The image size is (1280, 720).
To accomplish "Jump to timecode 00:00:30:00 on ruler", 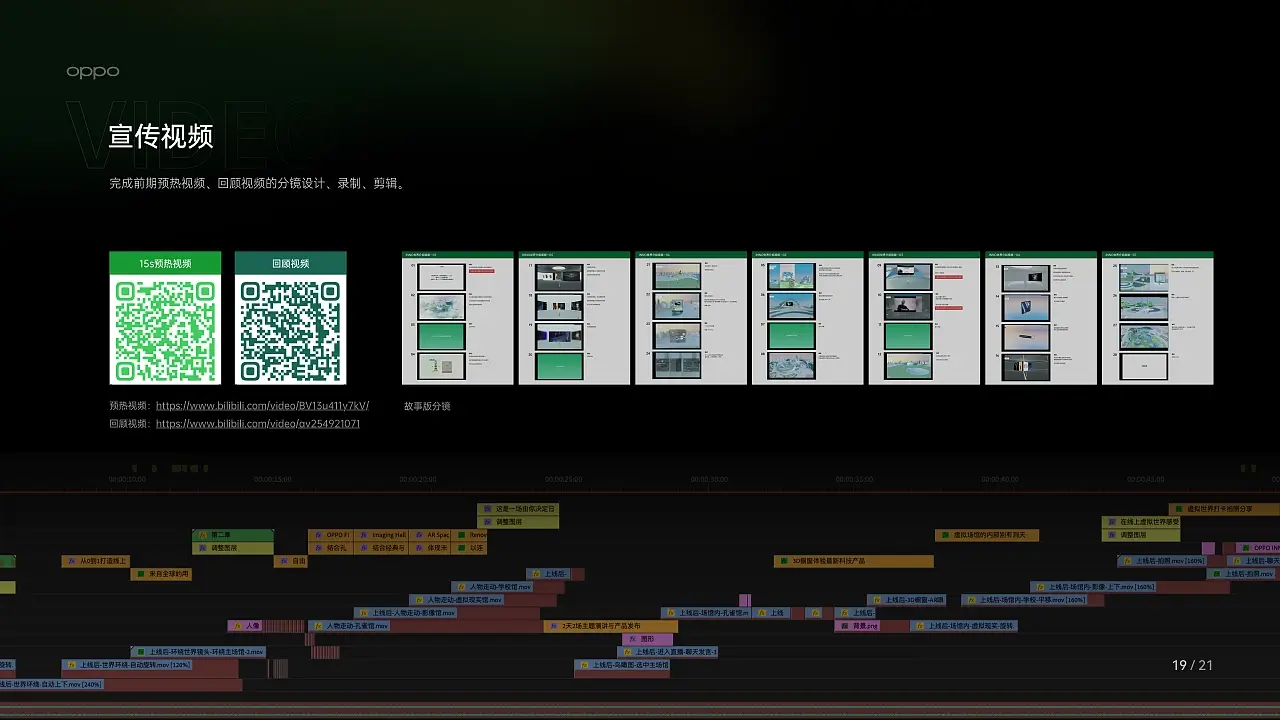I will click(709, 479).
